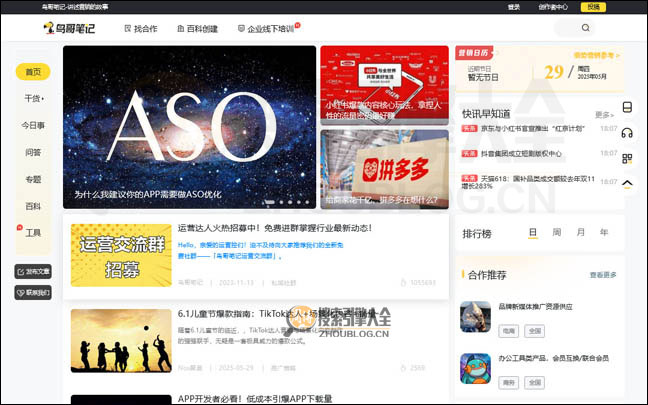Screen dimensions: 648x405
Task: Select 今日事 in left sidebar
Action: pyautogui.click(x=33, y=125)
